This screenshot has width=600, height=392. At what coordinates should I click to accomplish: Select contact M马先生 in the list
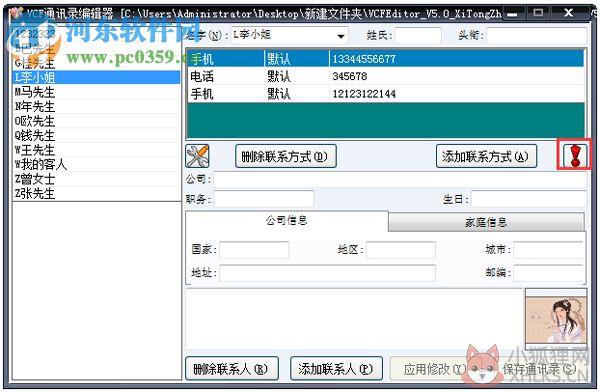96,92
